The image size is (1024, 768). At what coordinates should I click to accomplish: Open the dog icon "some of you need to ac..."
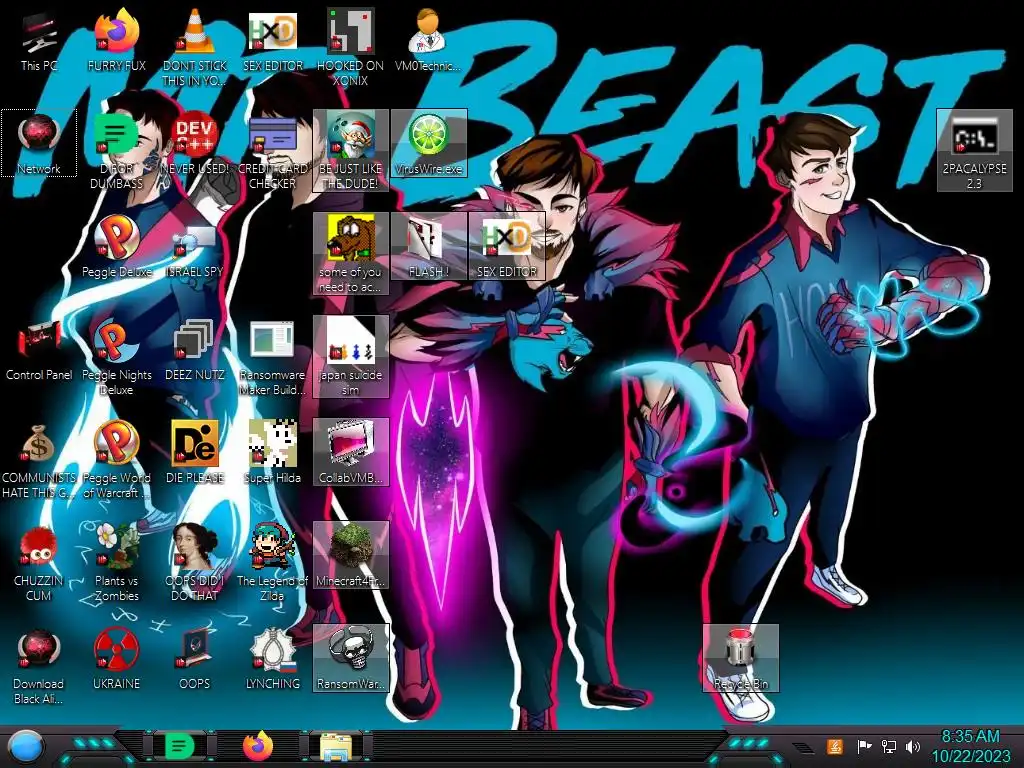351,253
